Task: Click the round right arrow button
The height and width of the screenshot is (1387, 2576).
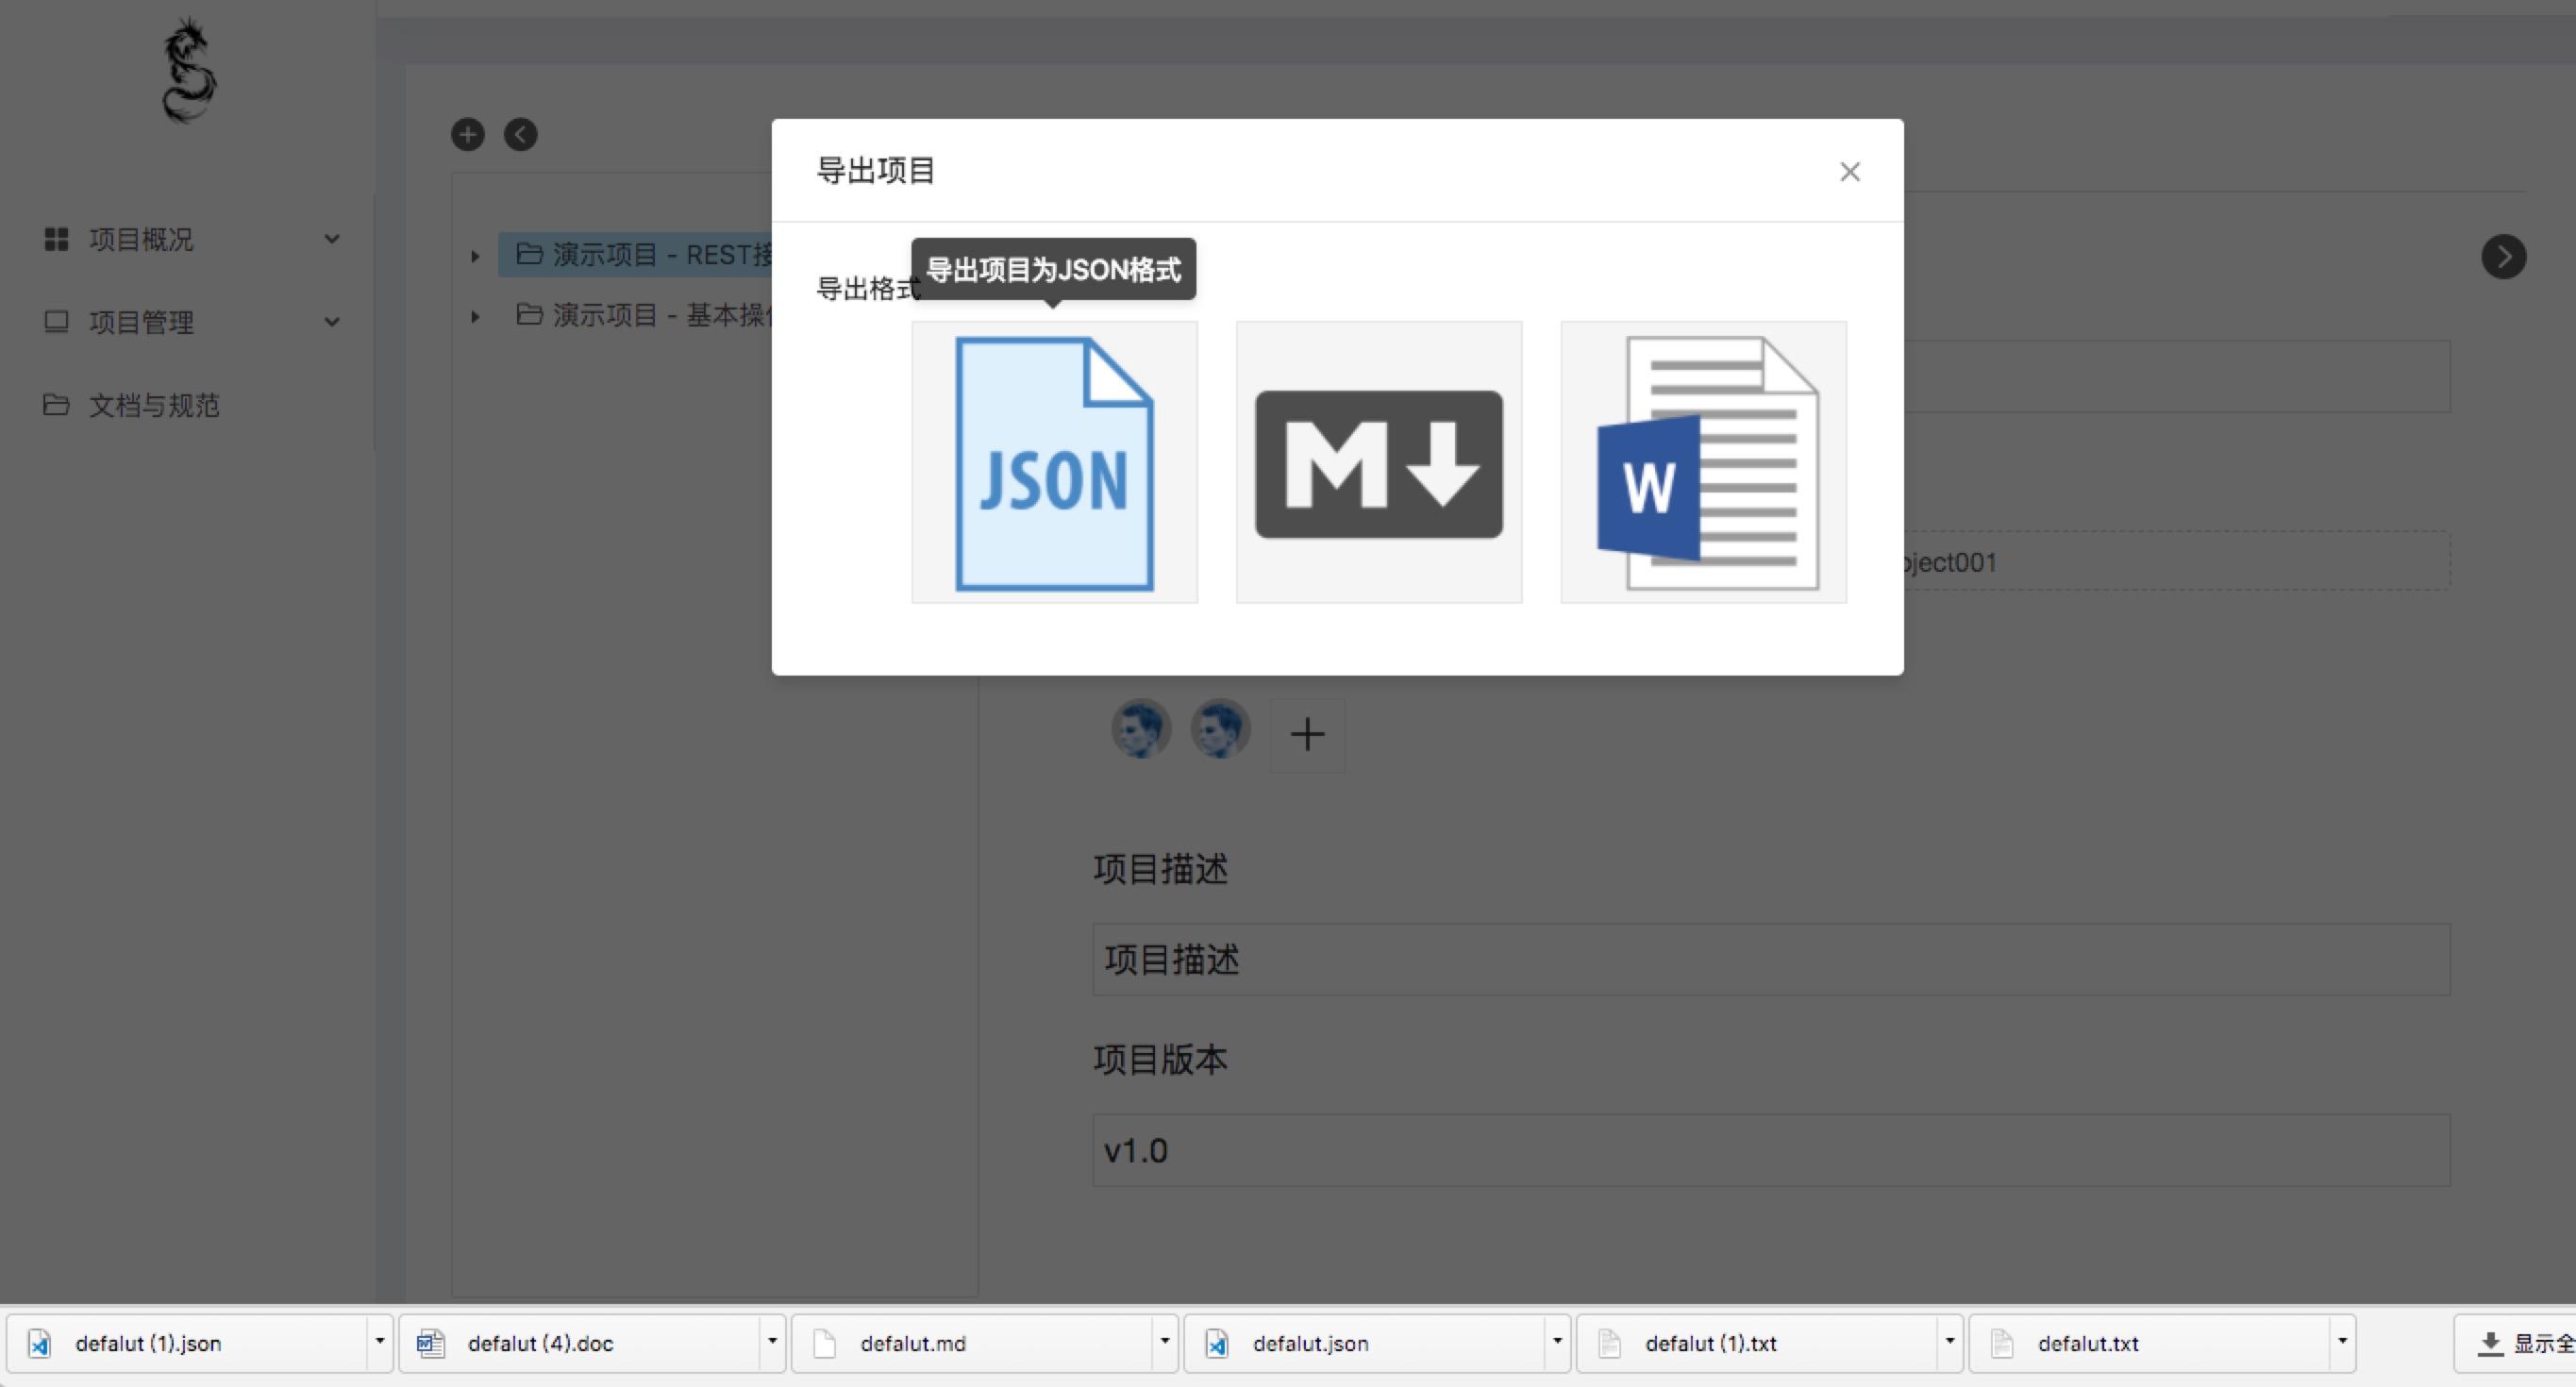Action: [x=2503, y=257]
